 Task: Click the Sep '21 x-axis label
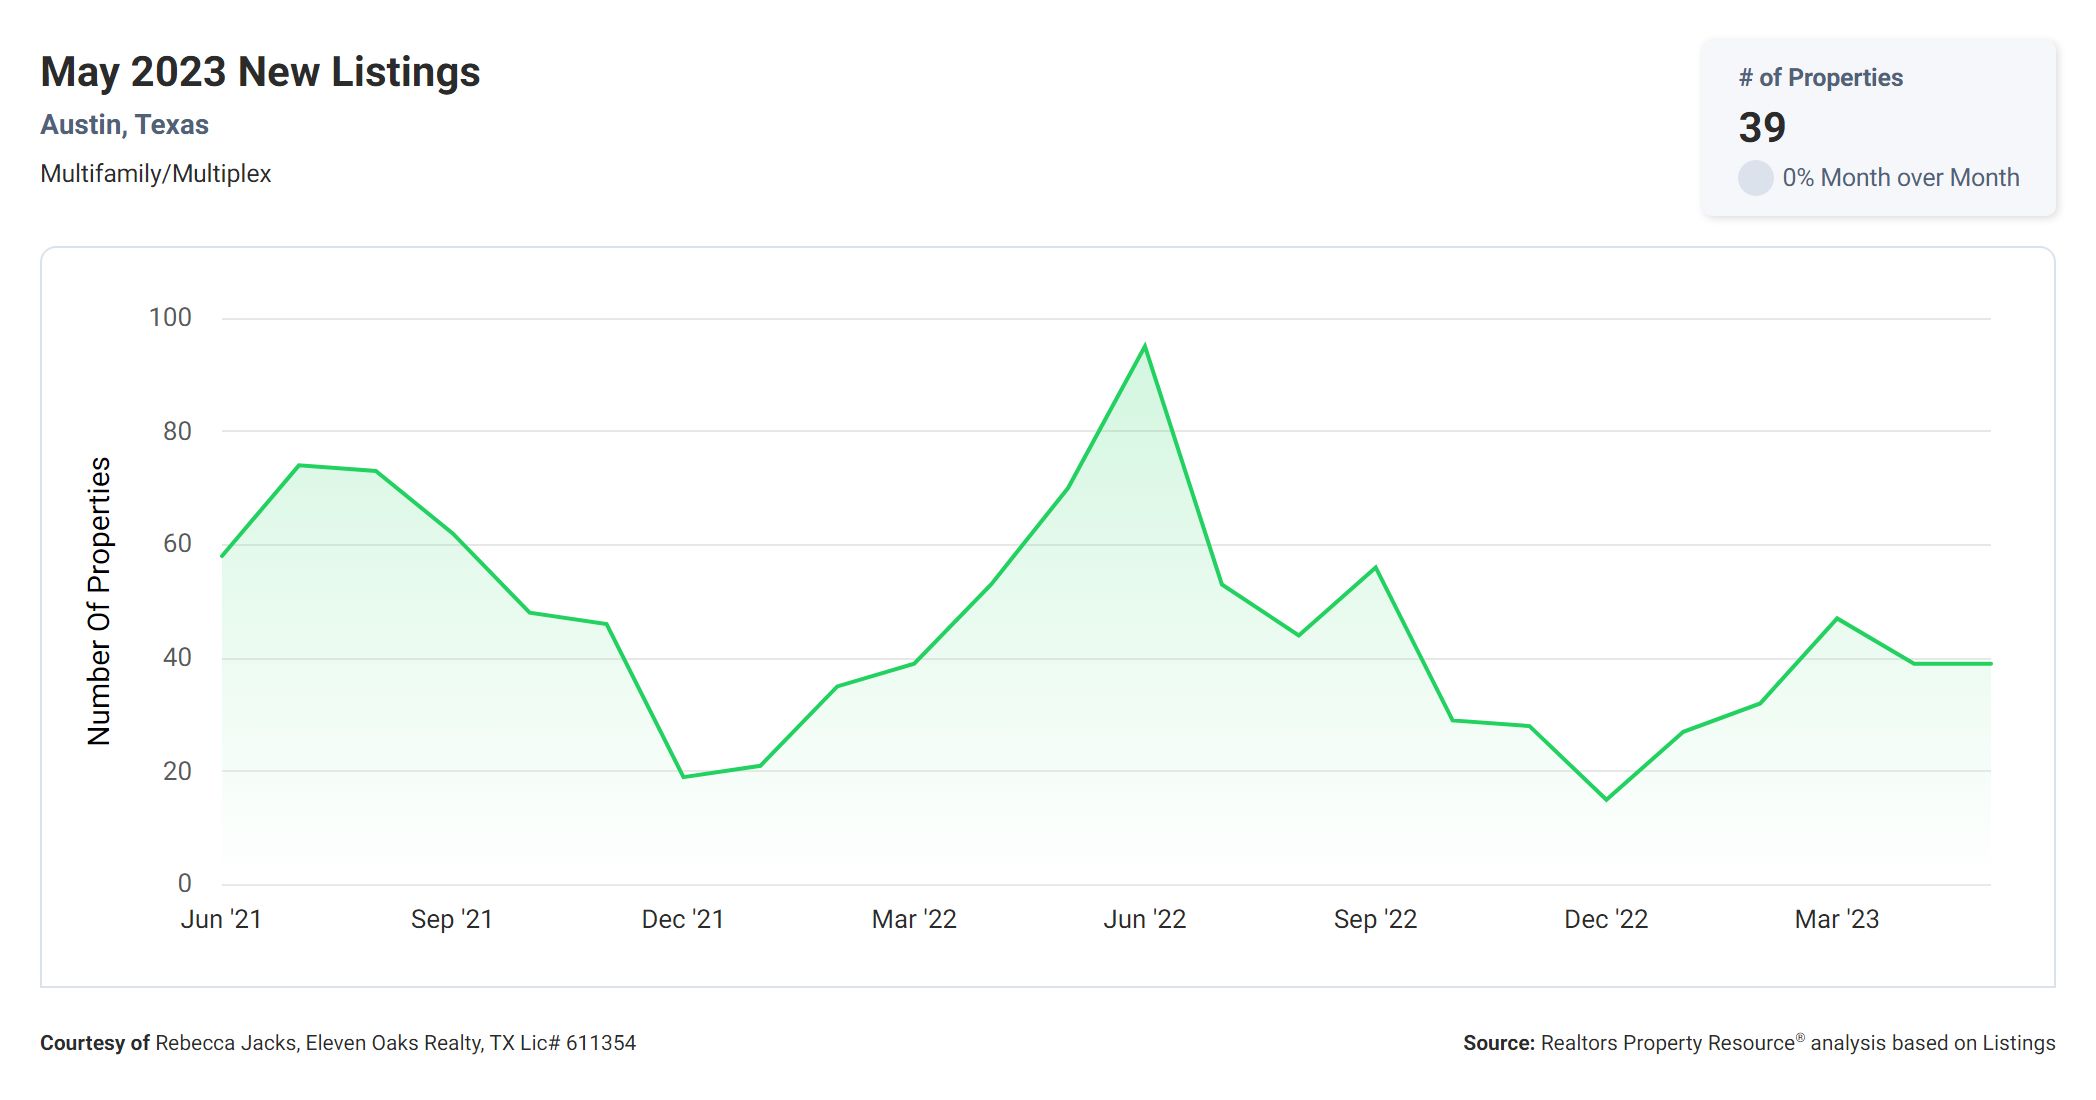[452, 919]
